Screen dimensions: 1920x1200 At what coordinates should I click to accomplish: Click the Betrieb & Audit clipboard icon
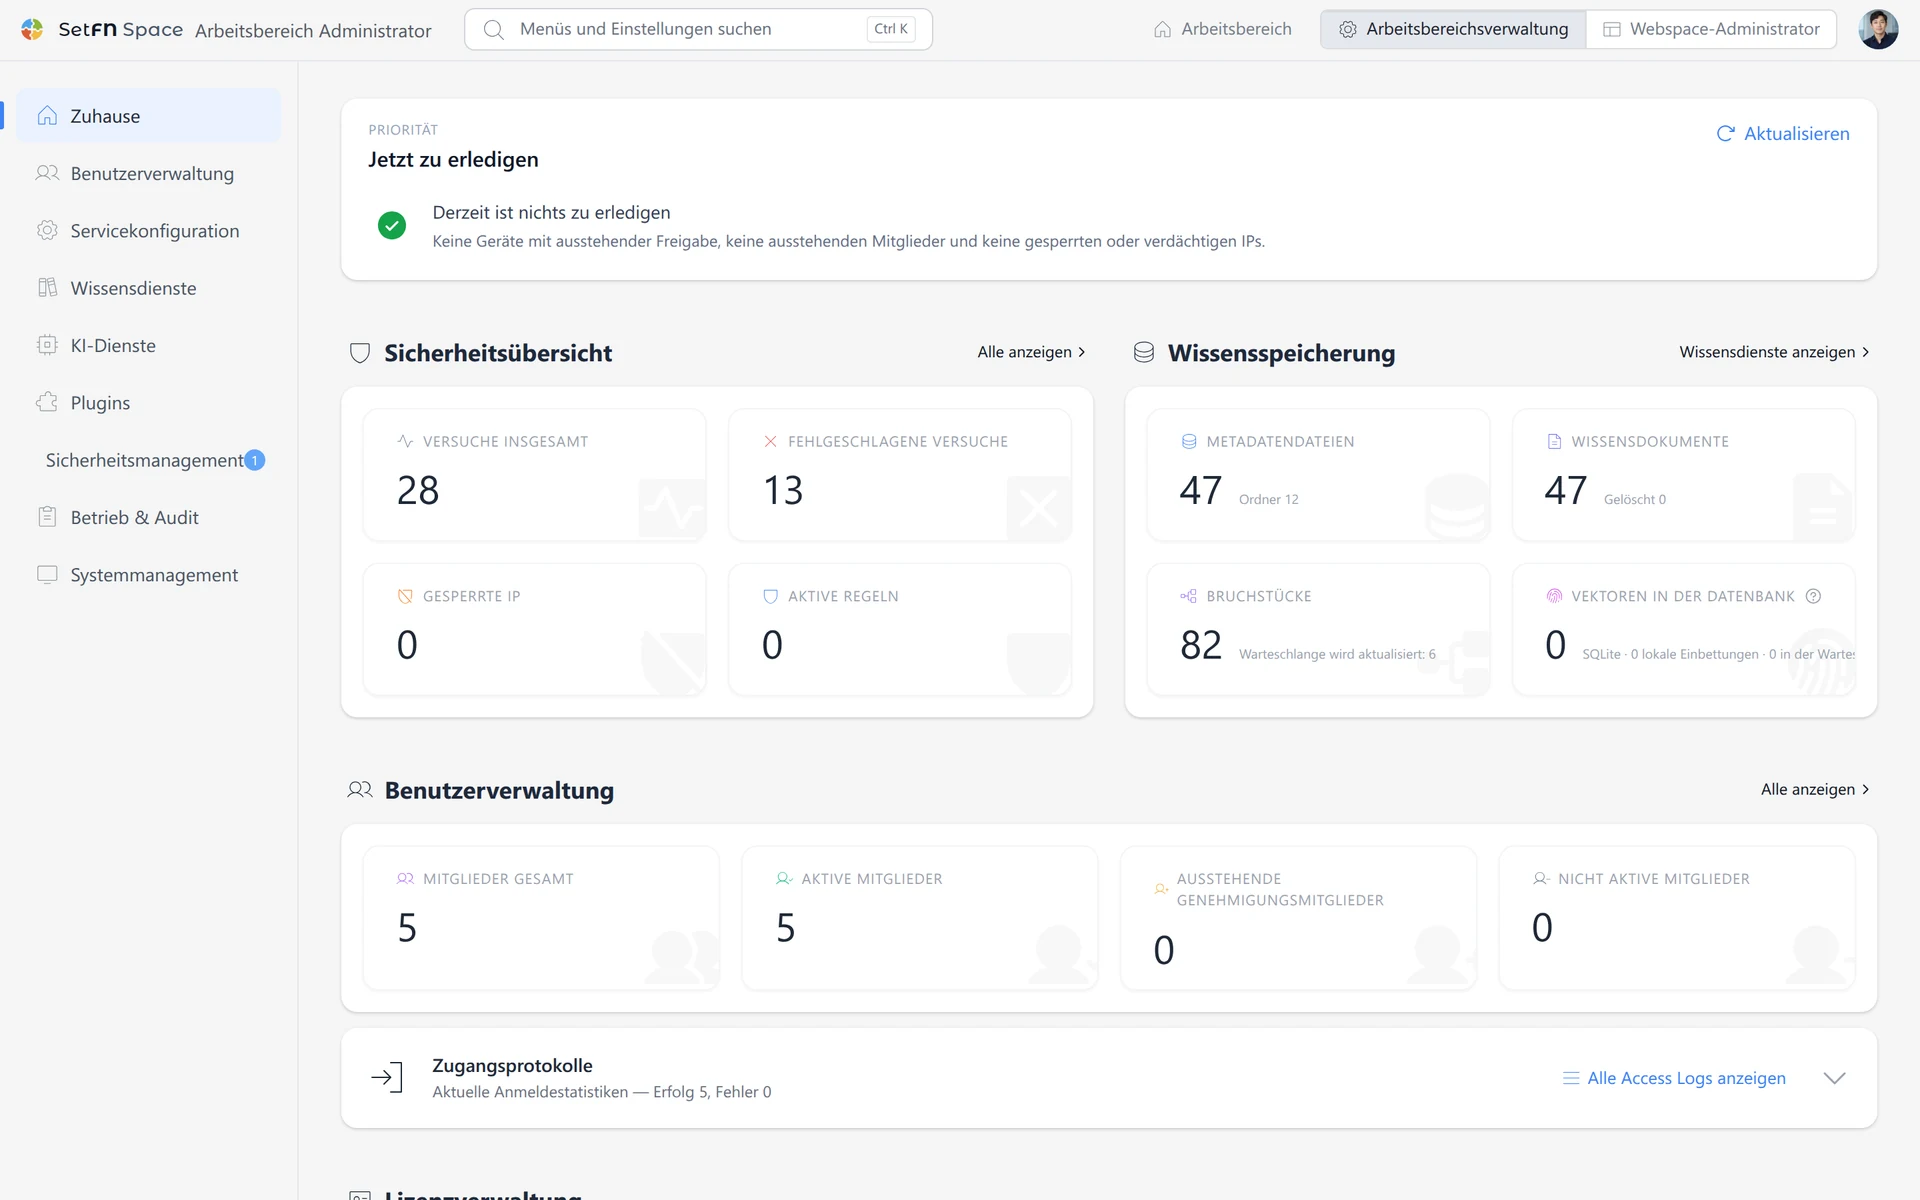47,517
